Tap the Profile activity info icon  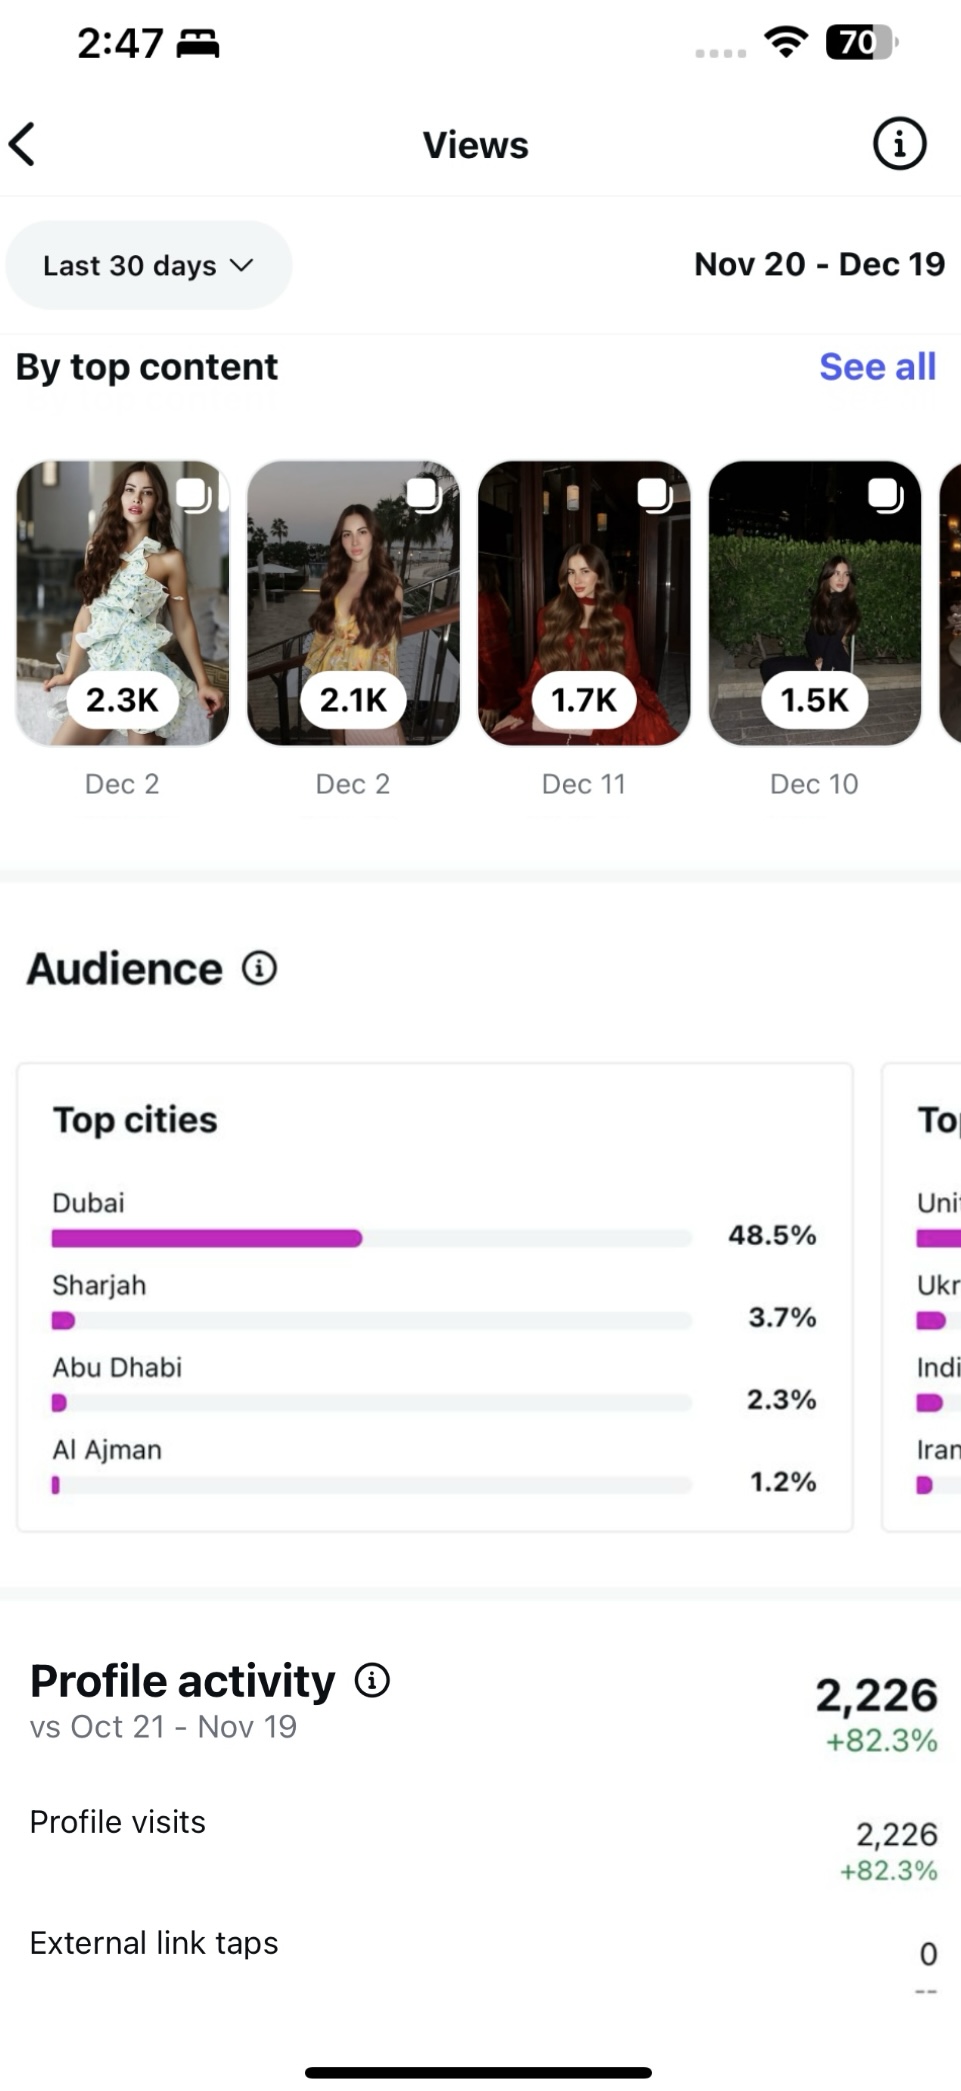pos(372,1681)
